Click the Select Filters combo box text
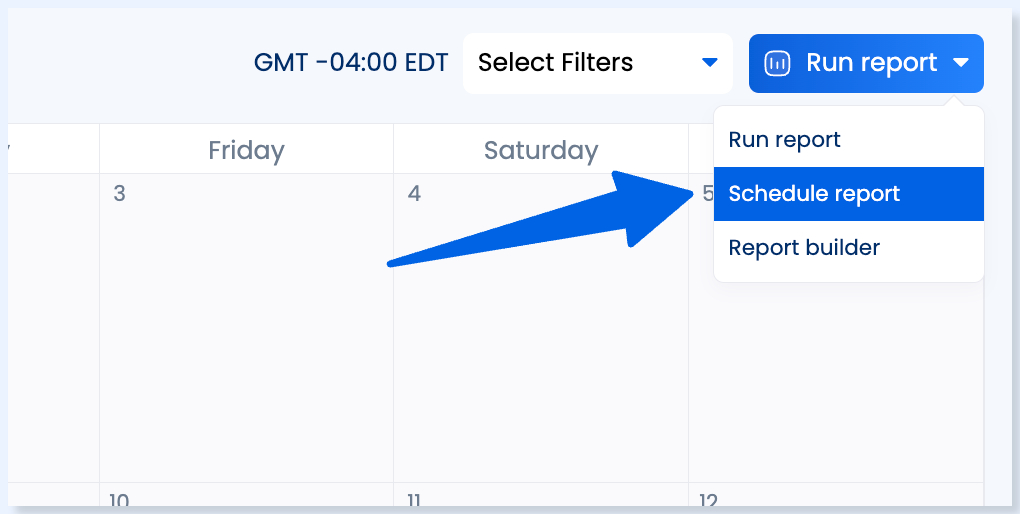1020x514 pixels. [x=555, y=62]
